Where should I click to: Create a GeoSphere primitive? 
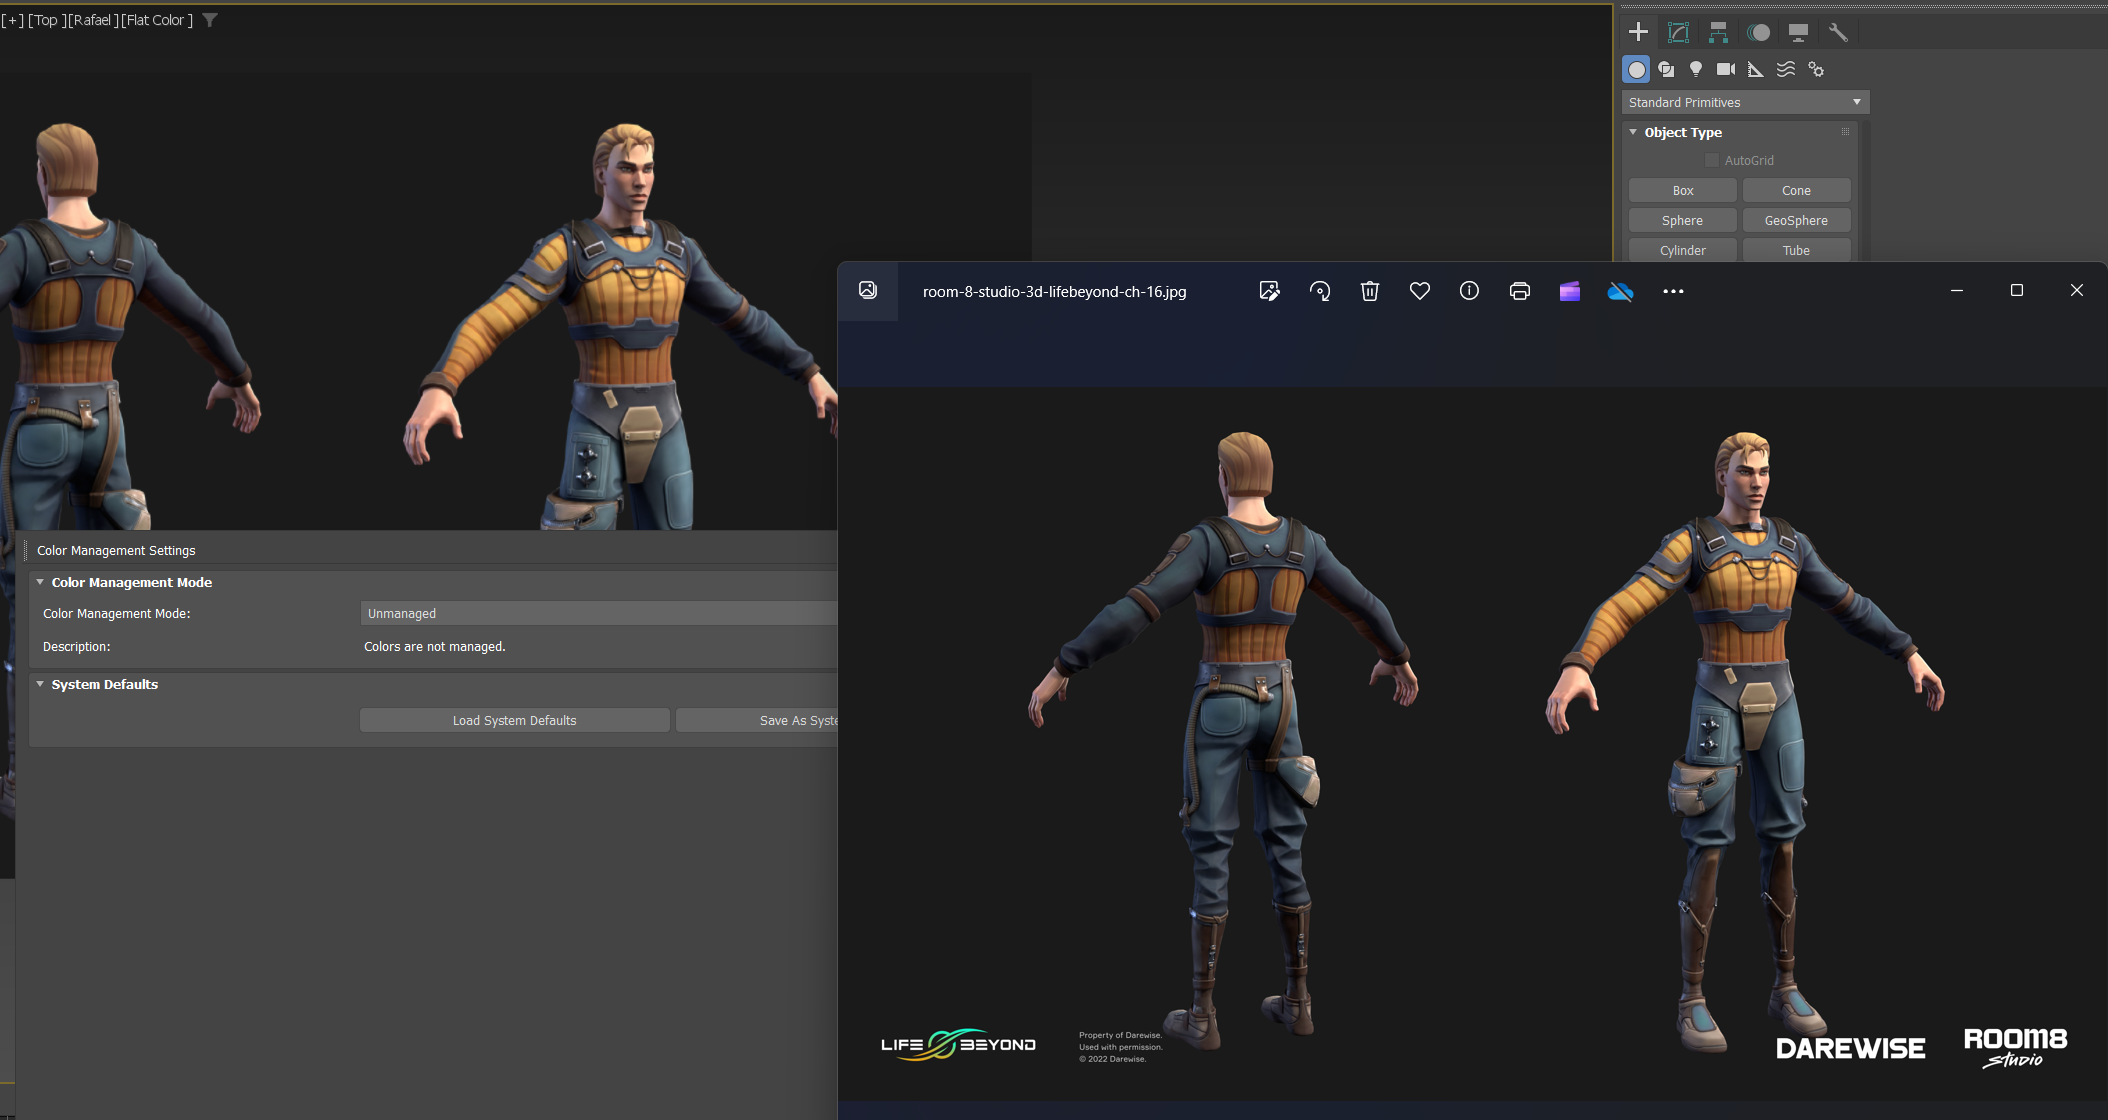click(1796, 220)
